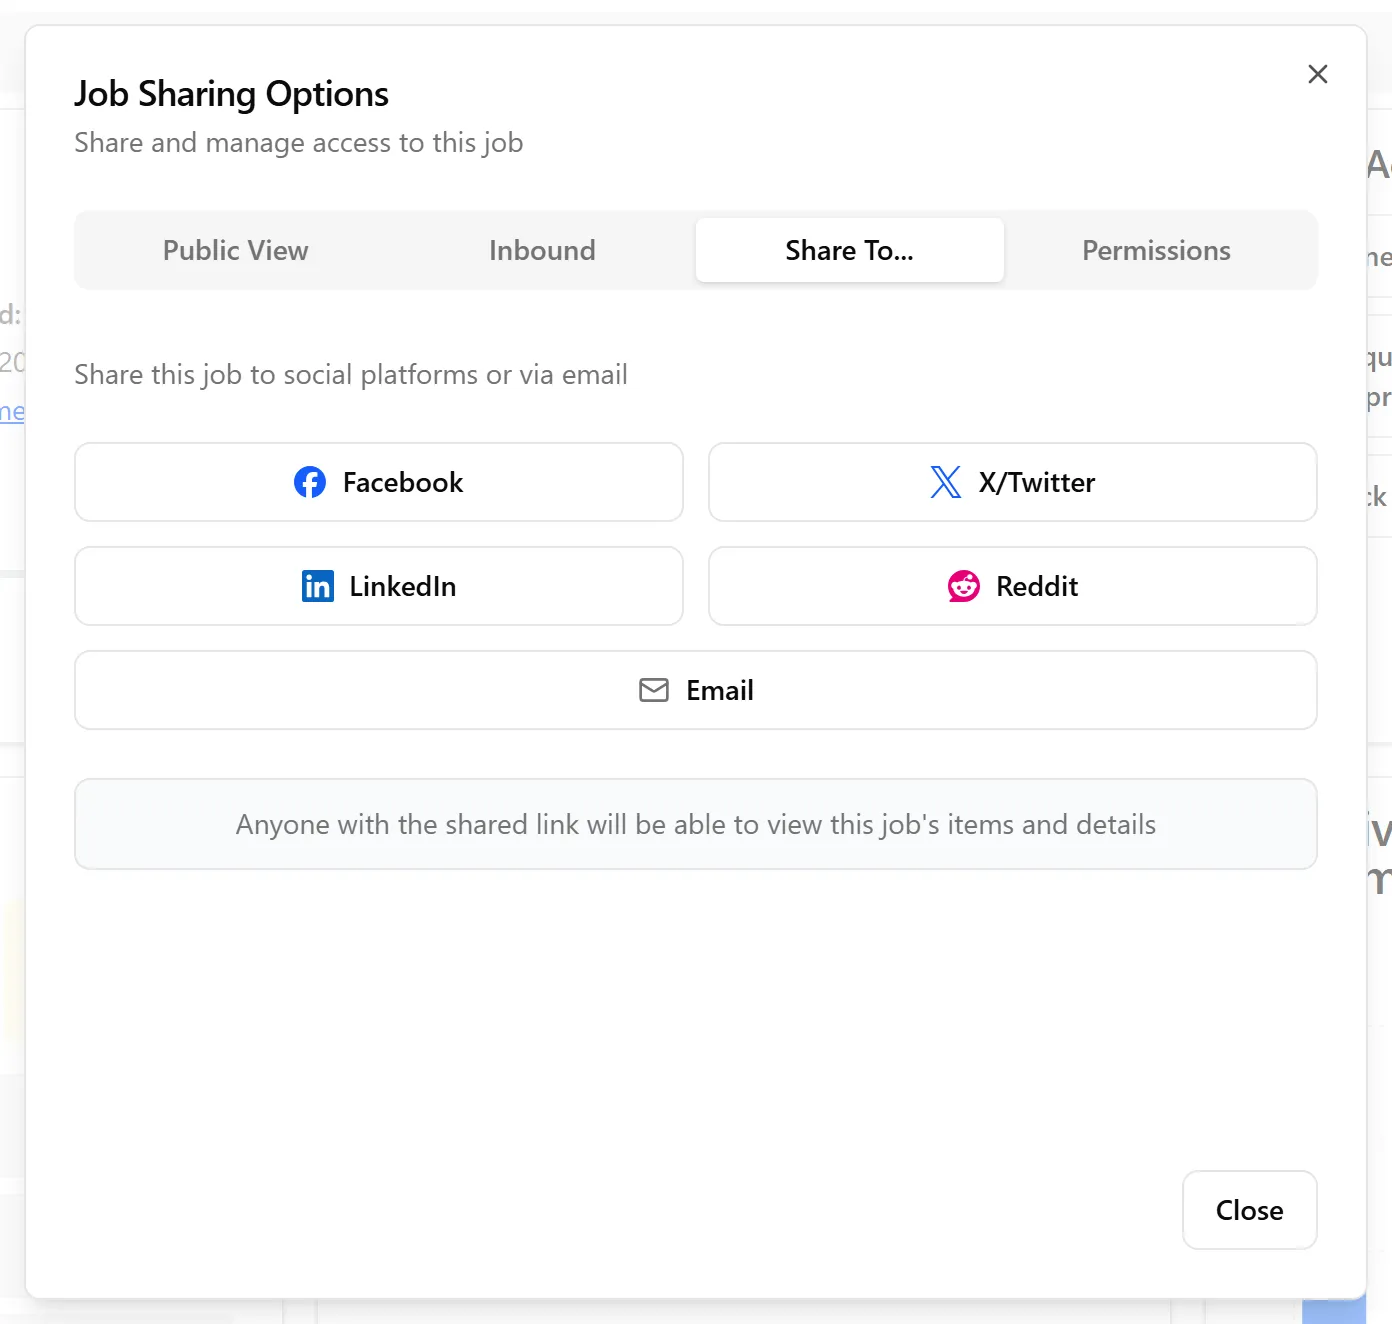Click the "Anyone with the shared link" notice
Screen dimensions: 1392x1324
(x=696, y=824)
